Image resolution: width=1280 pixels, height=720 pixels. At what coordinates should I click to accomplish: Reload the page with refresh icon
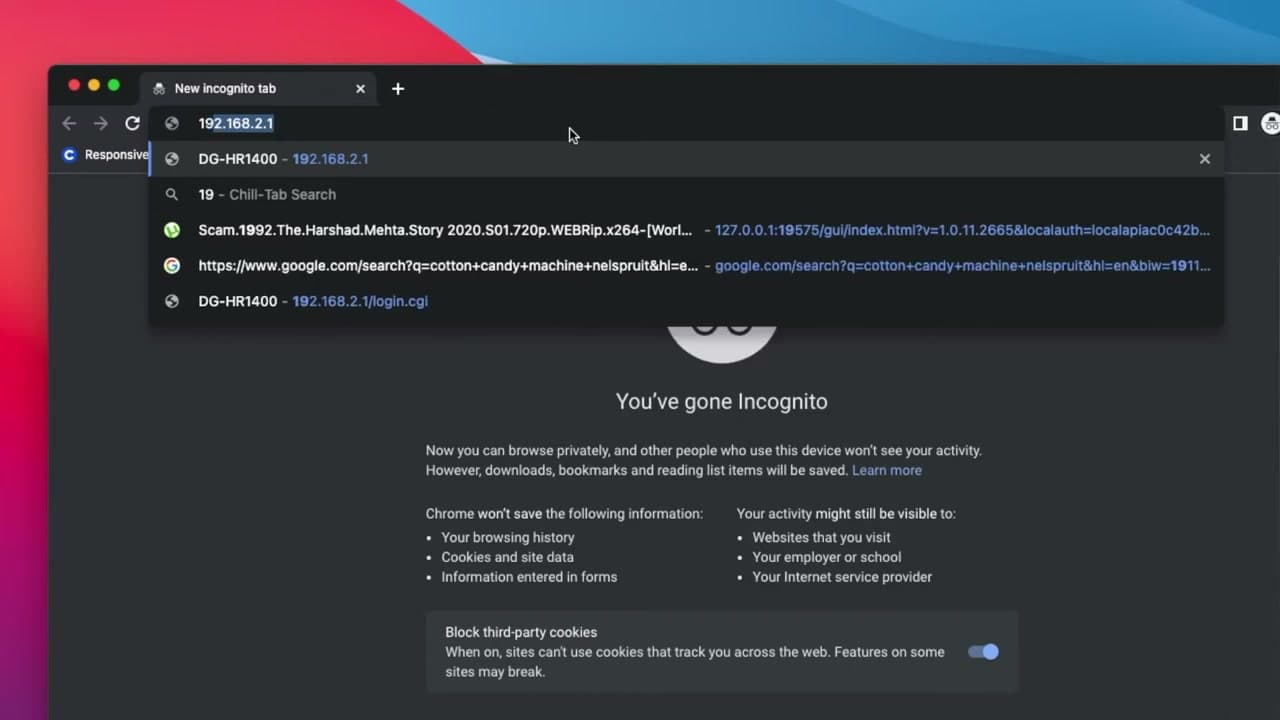point(132,123)
